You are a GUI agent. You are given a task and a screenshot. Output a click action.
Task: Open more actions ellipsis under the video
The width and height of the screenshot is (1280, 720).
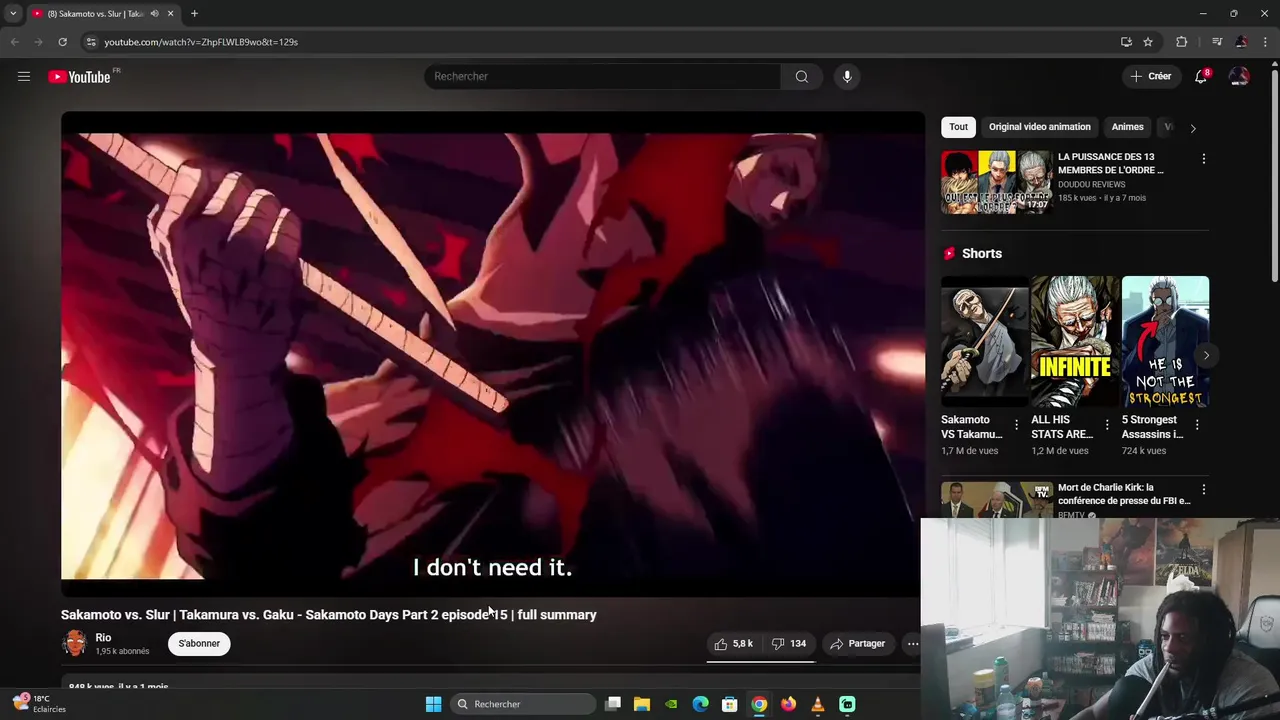913,644
